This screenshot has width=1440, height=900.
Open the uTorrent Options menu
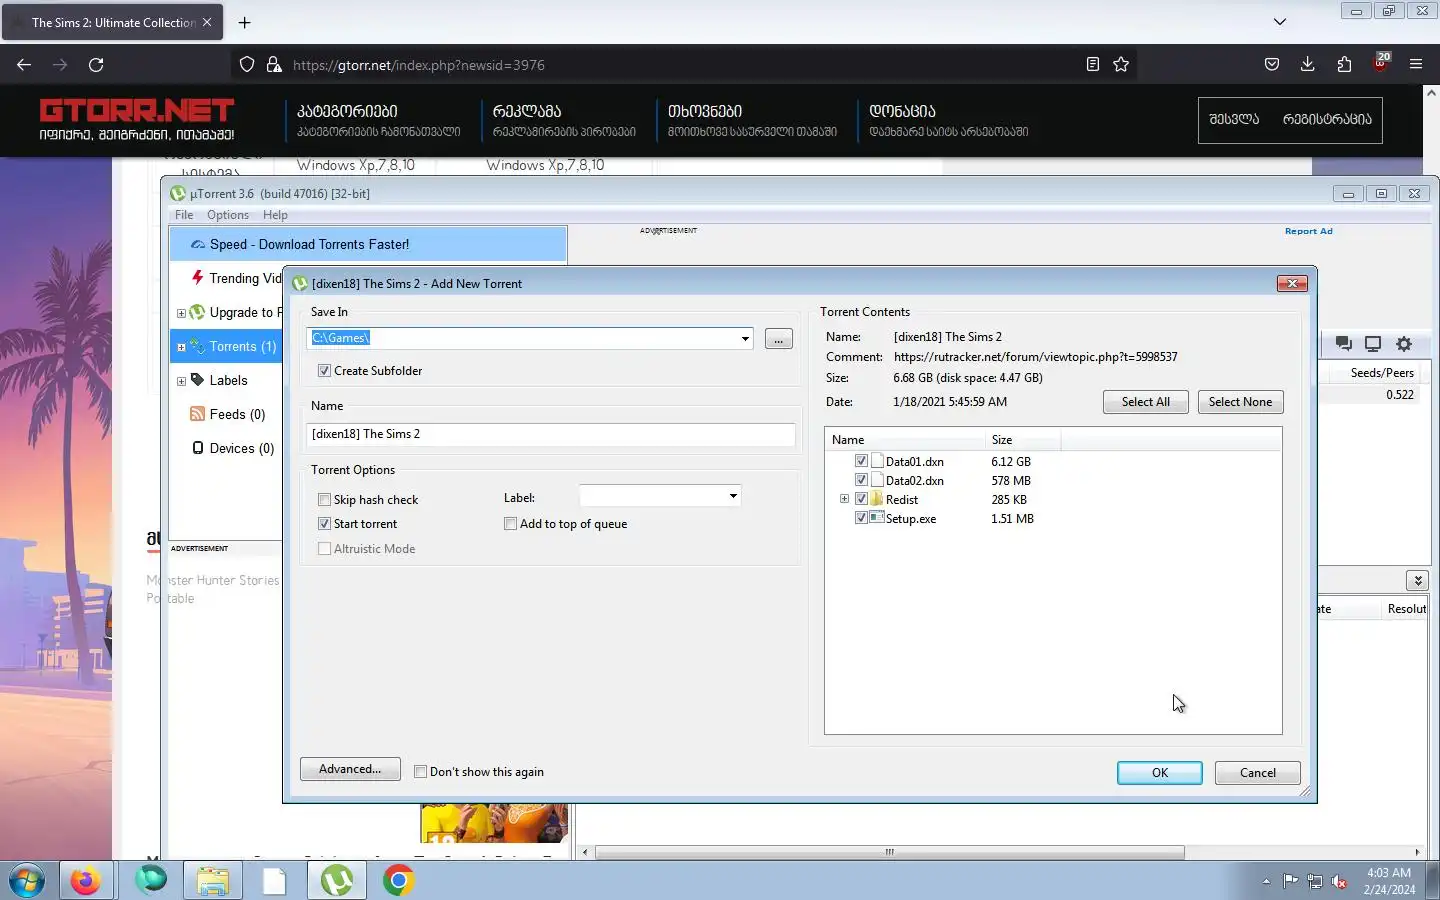pyautogui.click(x=228, y=215)
